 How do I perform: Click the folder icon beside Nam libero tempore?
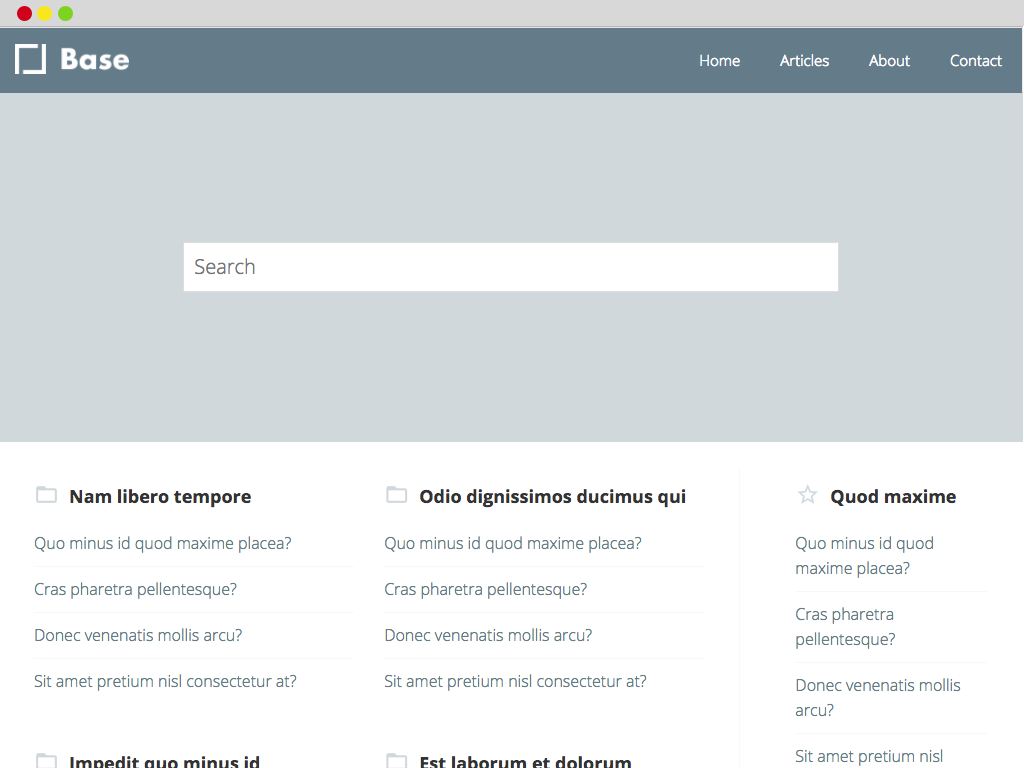[46, 495]
